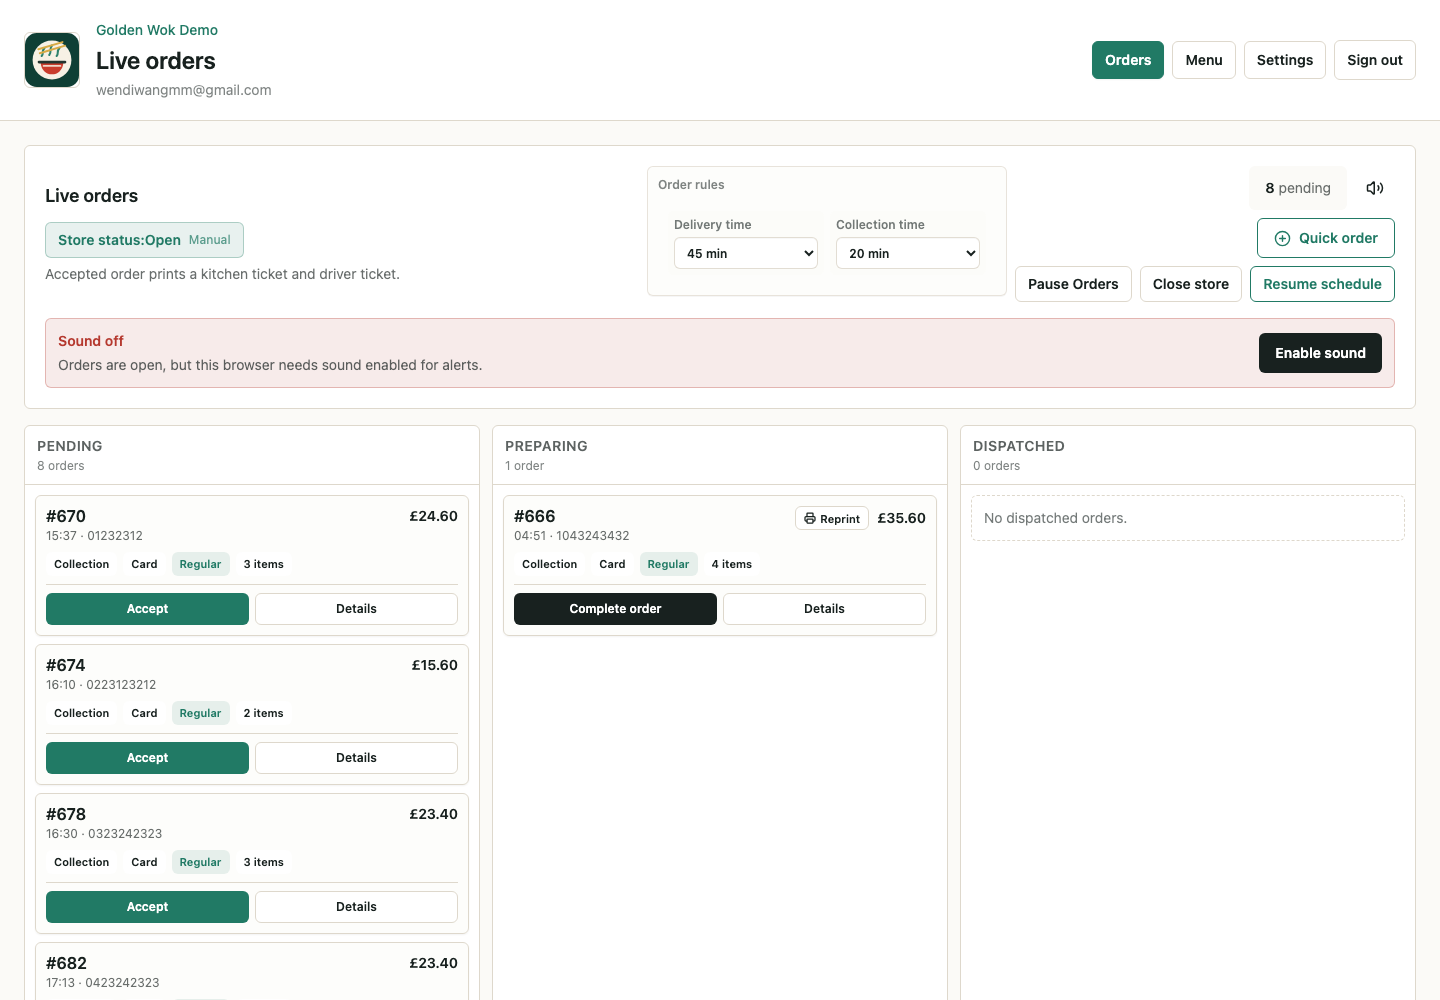
Task: Click the Golden Wok bowl logo
Action: point(52,60)
